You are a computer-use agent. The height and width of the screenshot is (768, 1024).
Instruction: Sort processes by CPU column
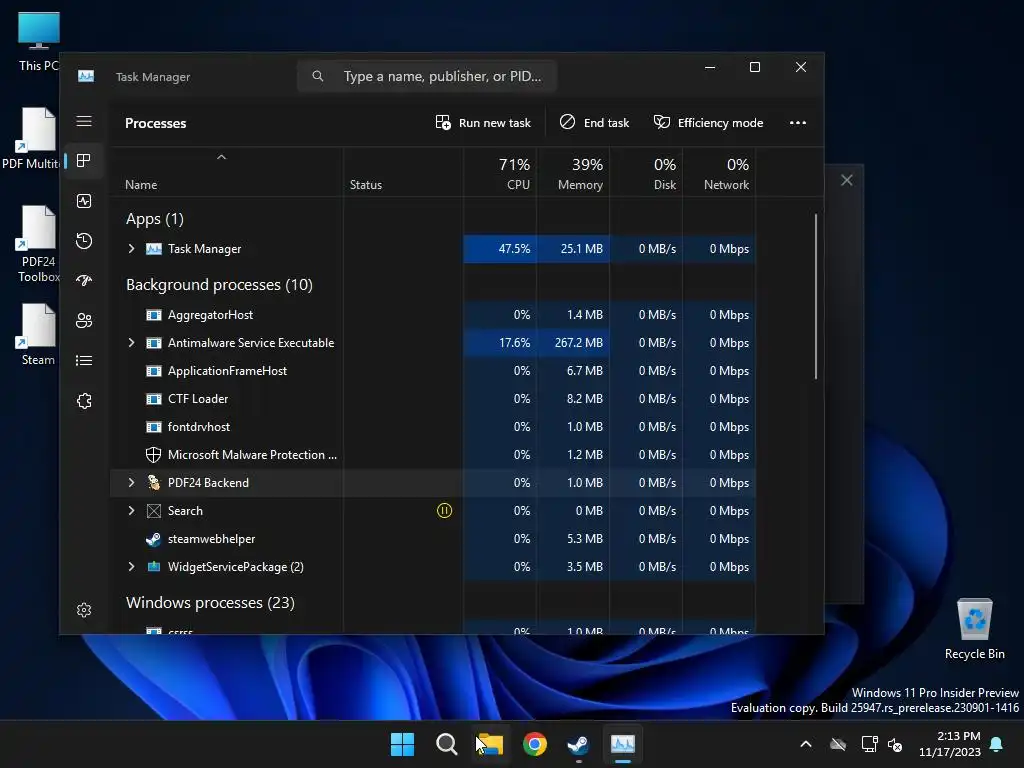501,173
